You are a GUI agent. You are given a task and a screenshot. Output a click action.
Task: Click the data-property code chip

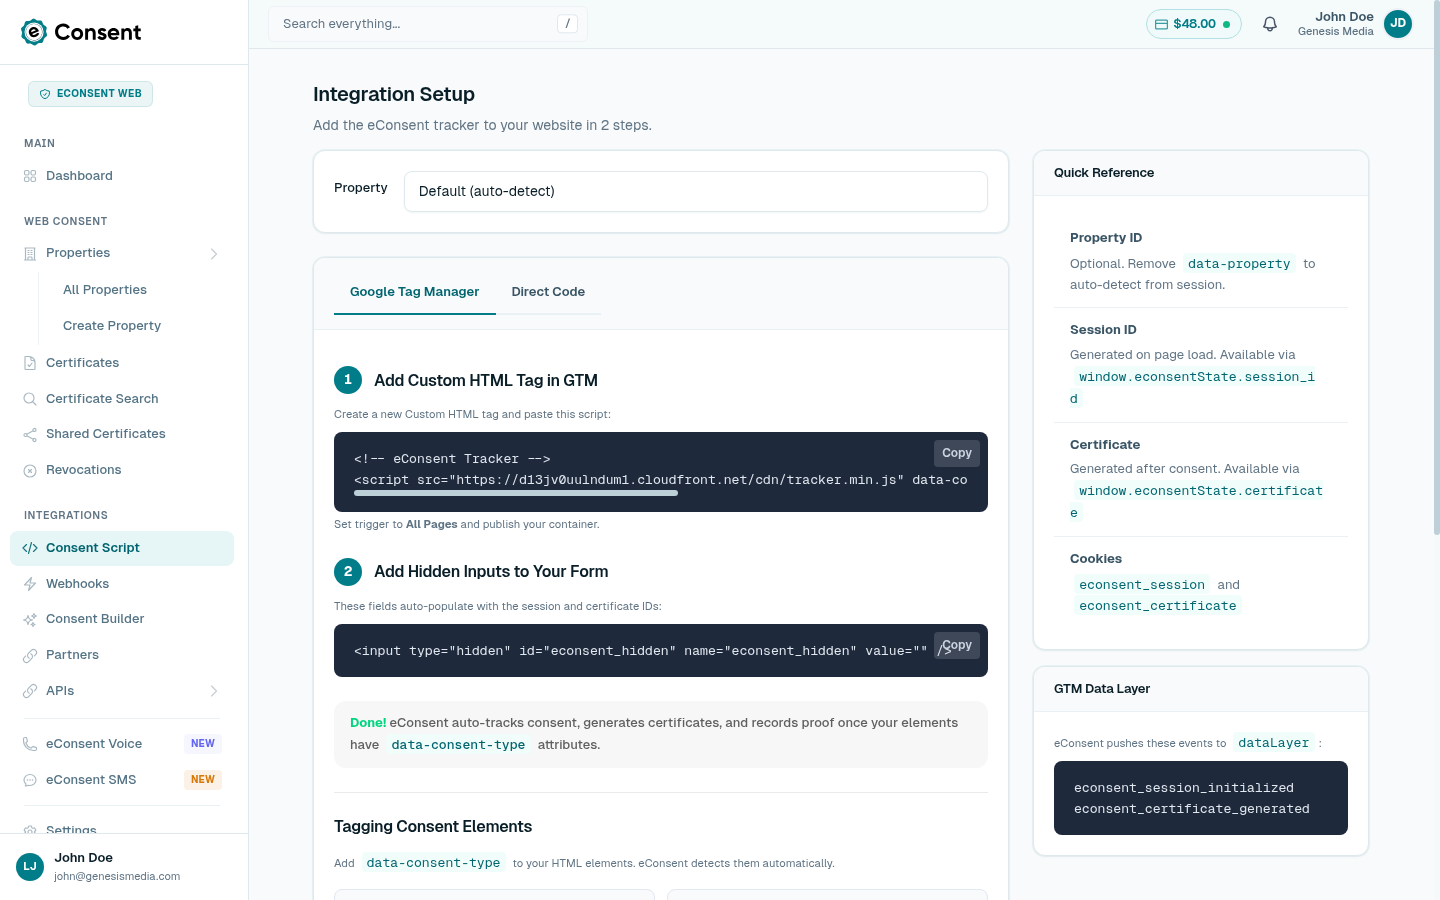pyautogui.click(x=1239, y=264)
